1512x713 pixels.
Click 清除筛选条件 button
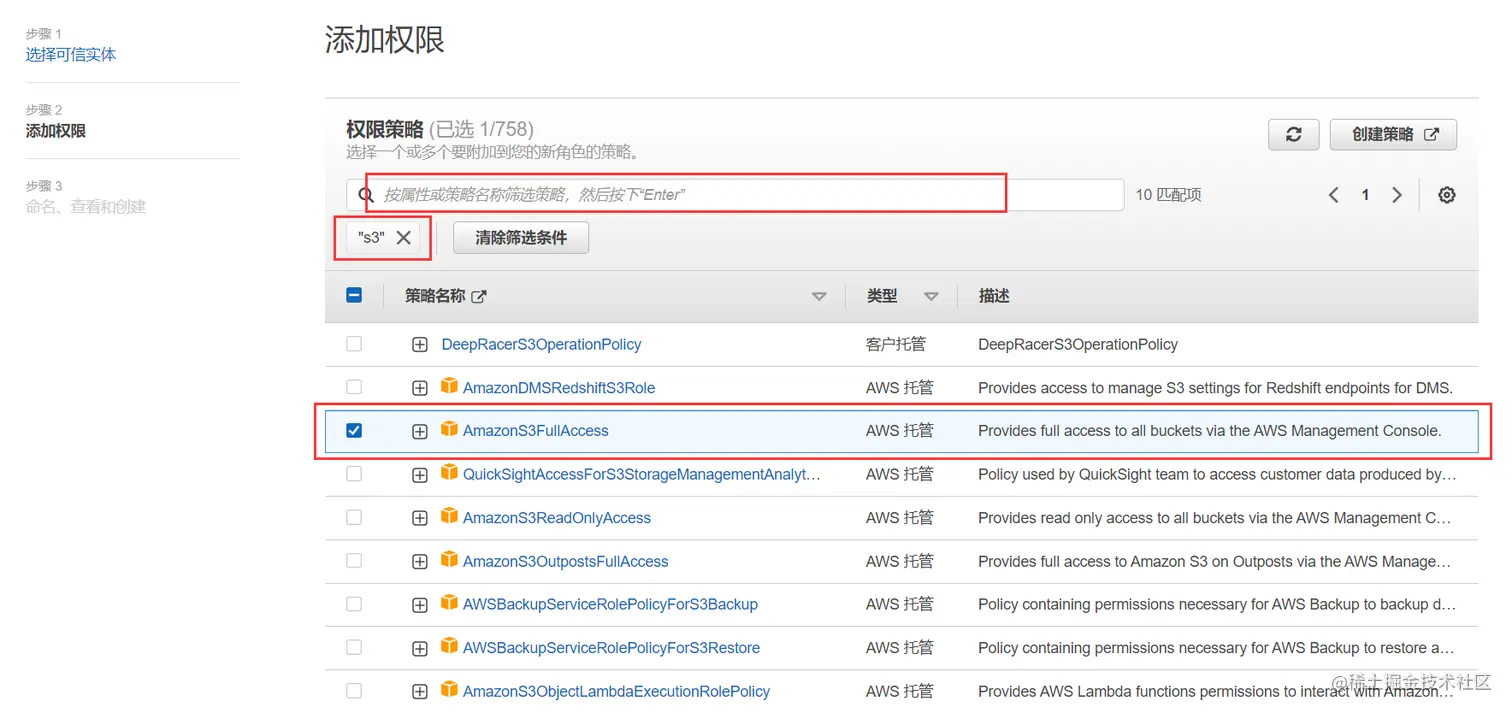(x=521, y=238)
